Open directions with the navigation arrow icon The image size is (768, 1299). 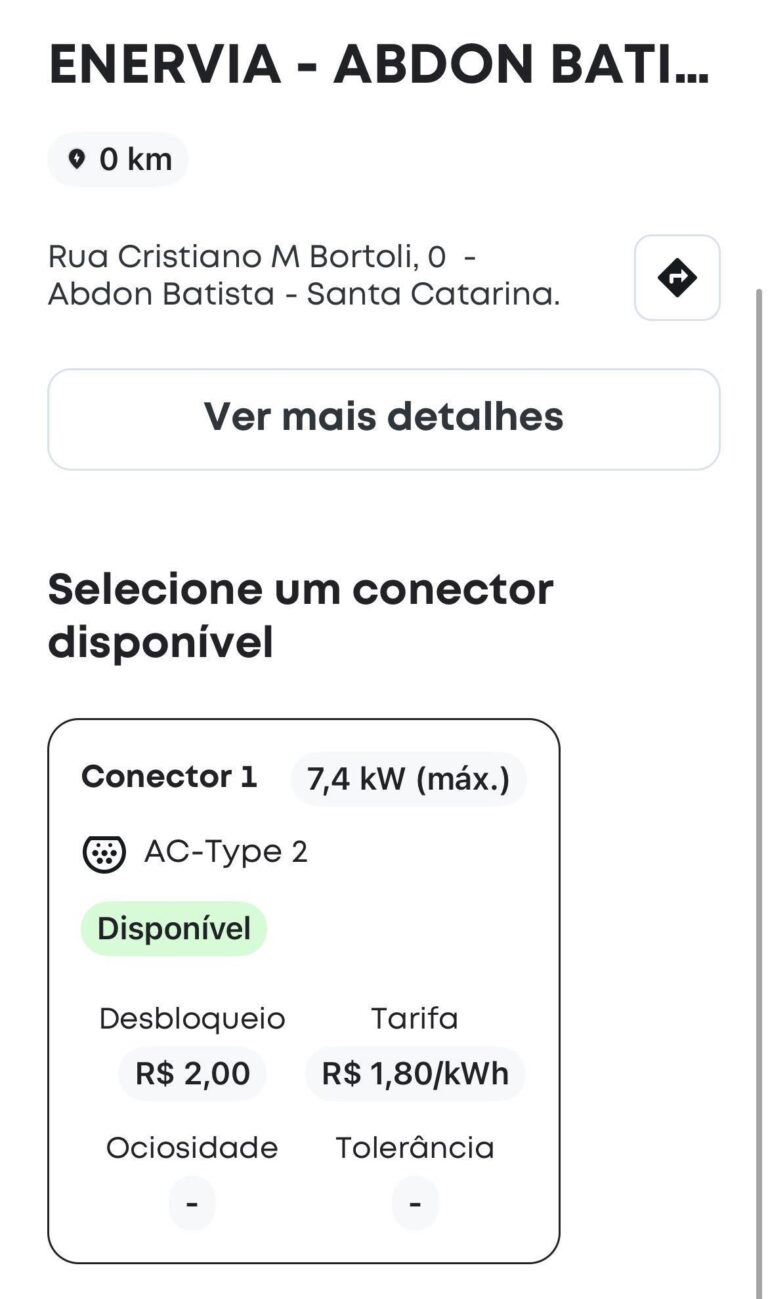point(677,278)
